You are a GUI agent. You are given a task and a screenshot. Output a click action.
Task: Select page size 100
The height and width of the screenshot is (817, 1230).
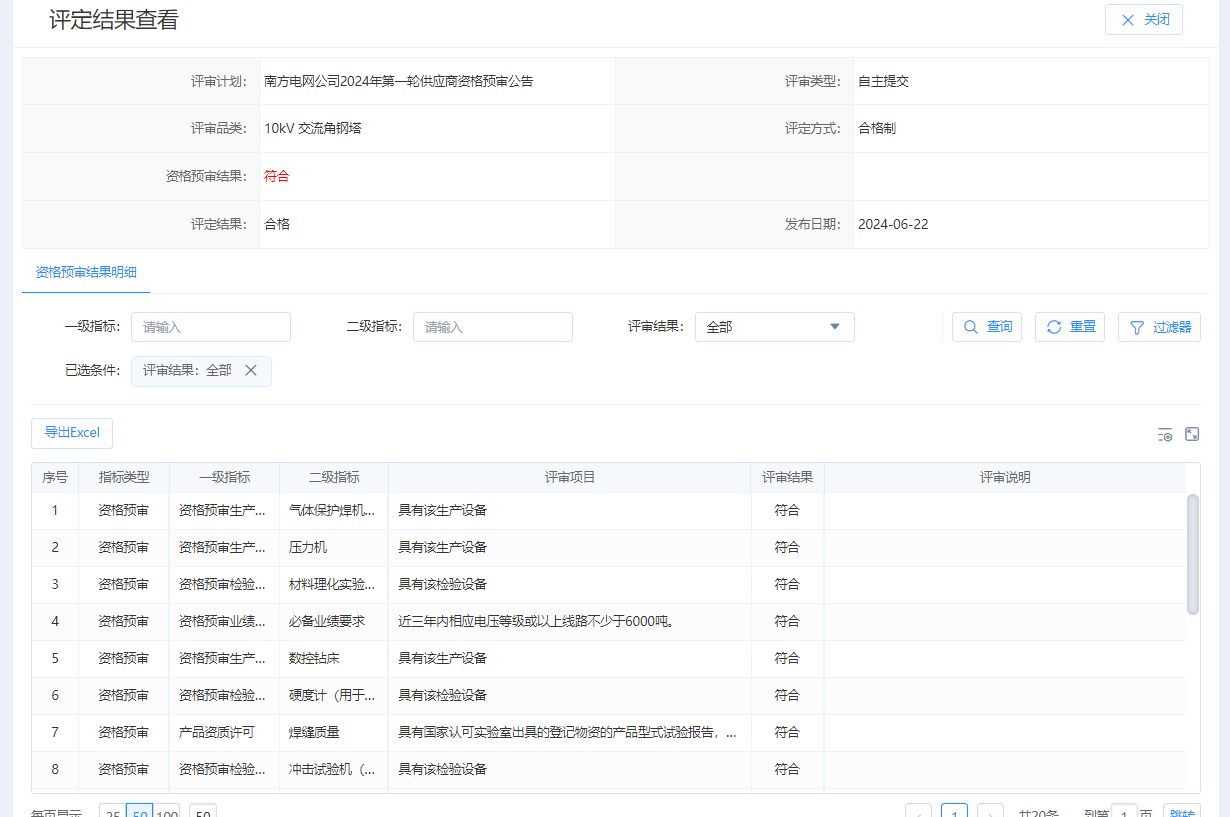click(x=166, y=812)
